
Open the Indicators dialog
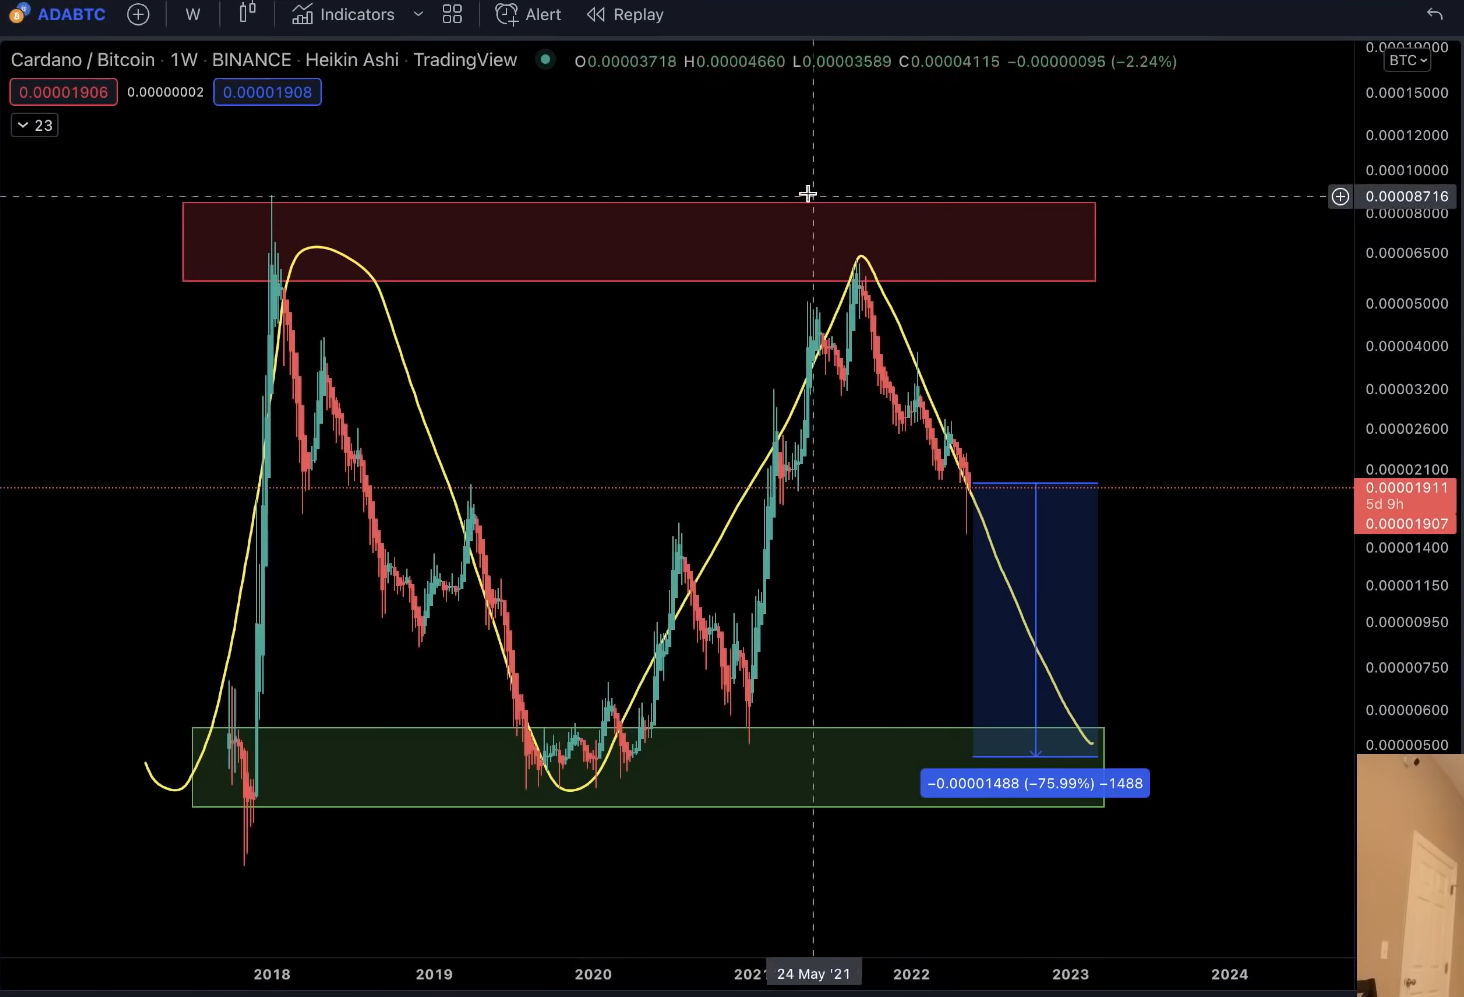pyautogui.click(x=343, y=14)
